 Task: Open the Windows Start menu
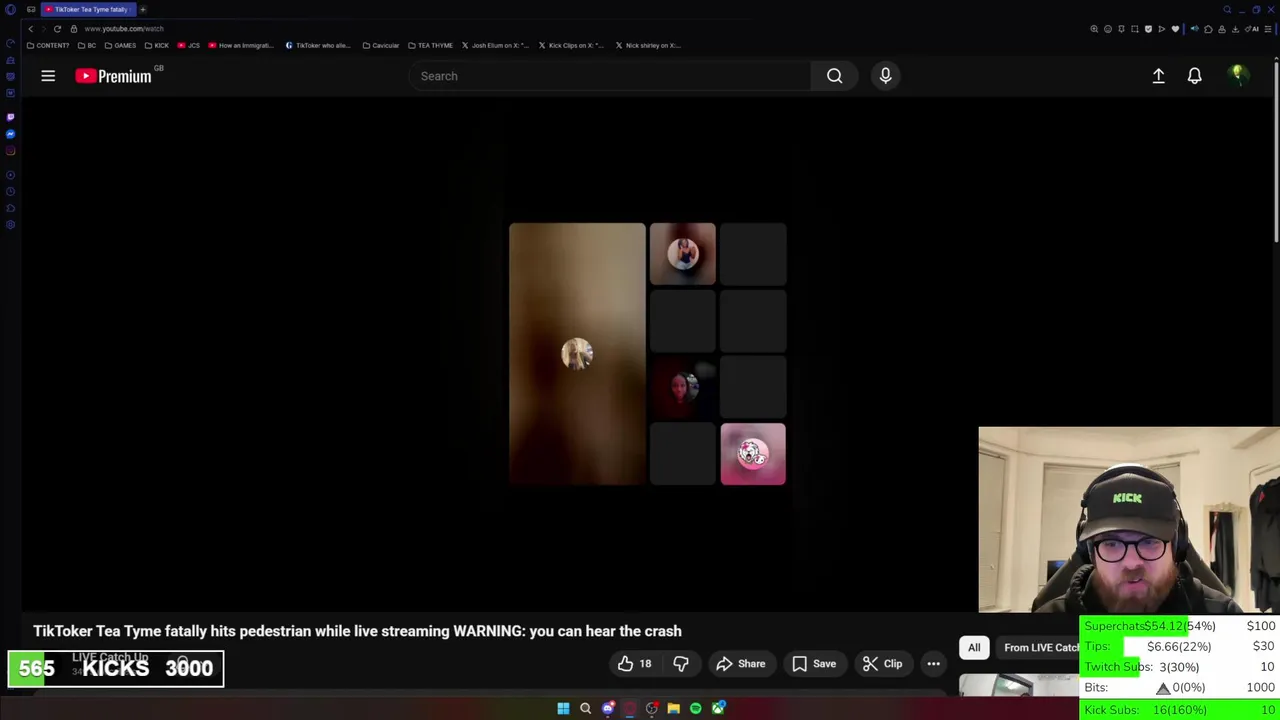(563, 709)
